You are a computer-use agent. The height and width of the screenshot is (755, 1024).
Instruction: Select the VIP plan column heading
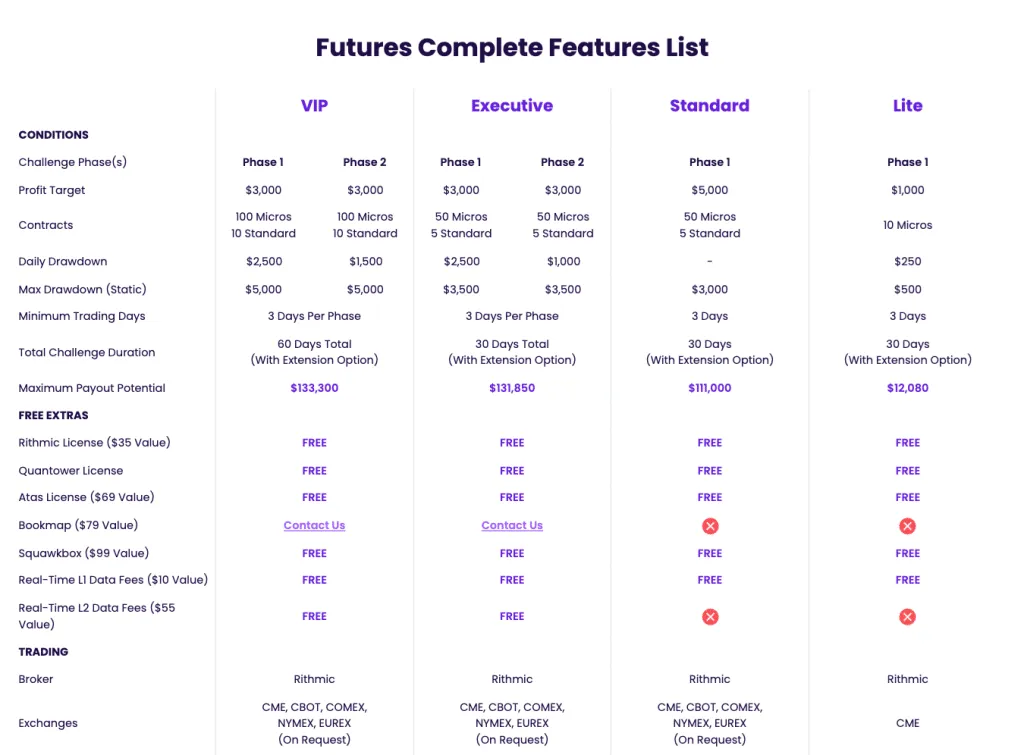314,106
